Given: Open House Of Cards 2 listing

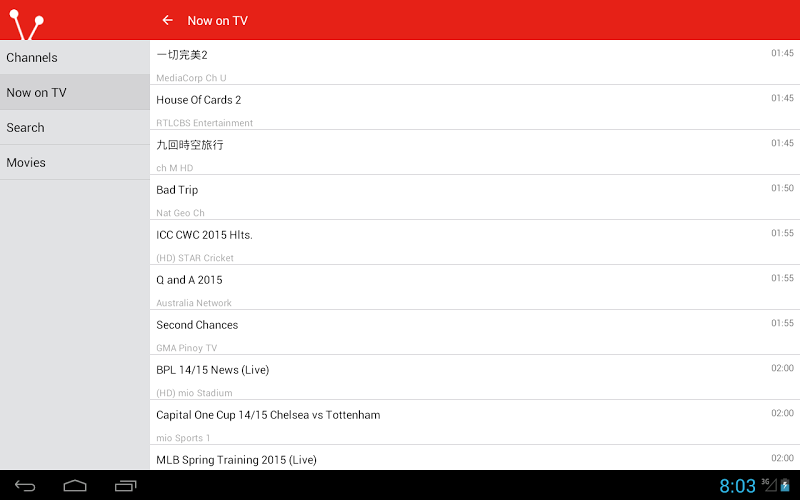Looking at the screenshot, I should pos(475,107).
